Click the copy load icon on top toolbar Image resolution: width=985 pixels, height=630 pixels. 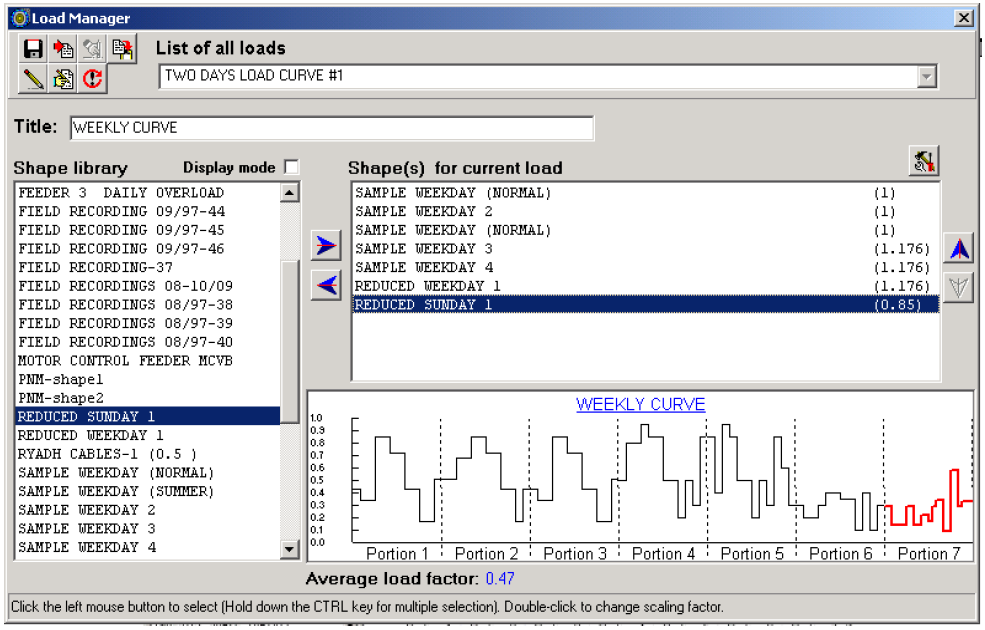(x=122, y=49)
